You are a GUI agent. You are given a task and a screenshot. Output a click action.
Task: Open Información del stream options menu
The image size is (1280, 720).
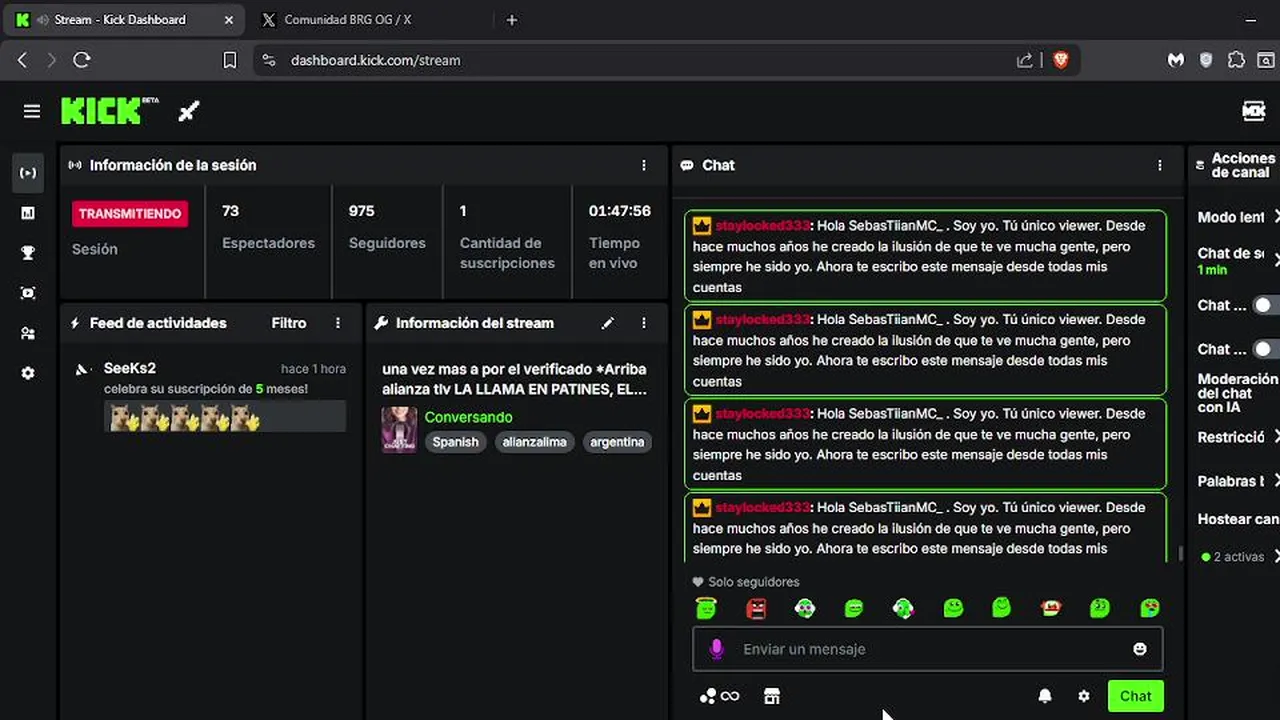[644, 323]
